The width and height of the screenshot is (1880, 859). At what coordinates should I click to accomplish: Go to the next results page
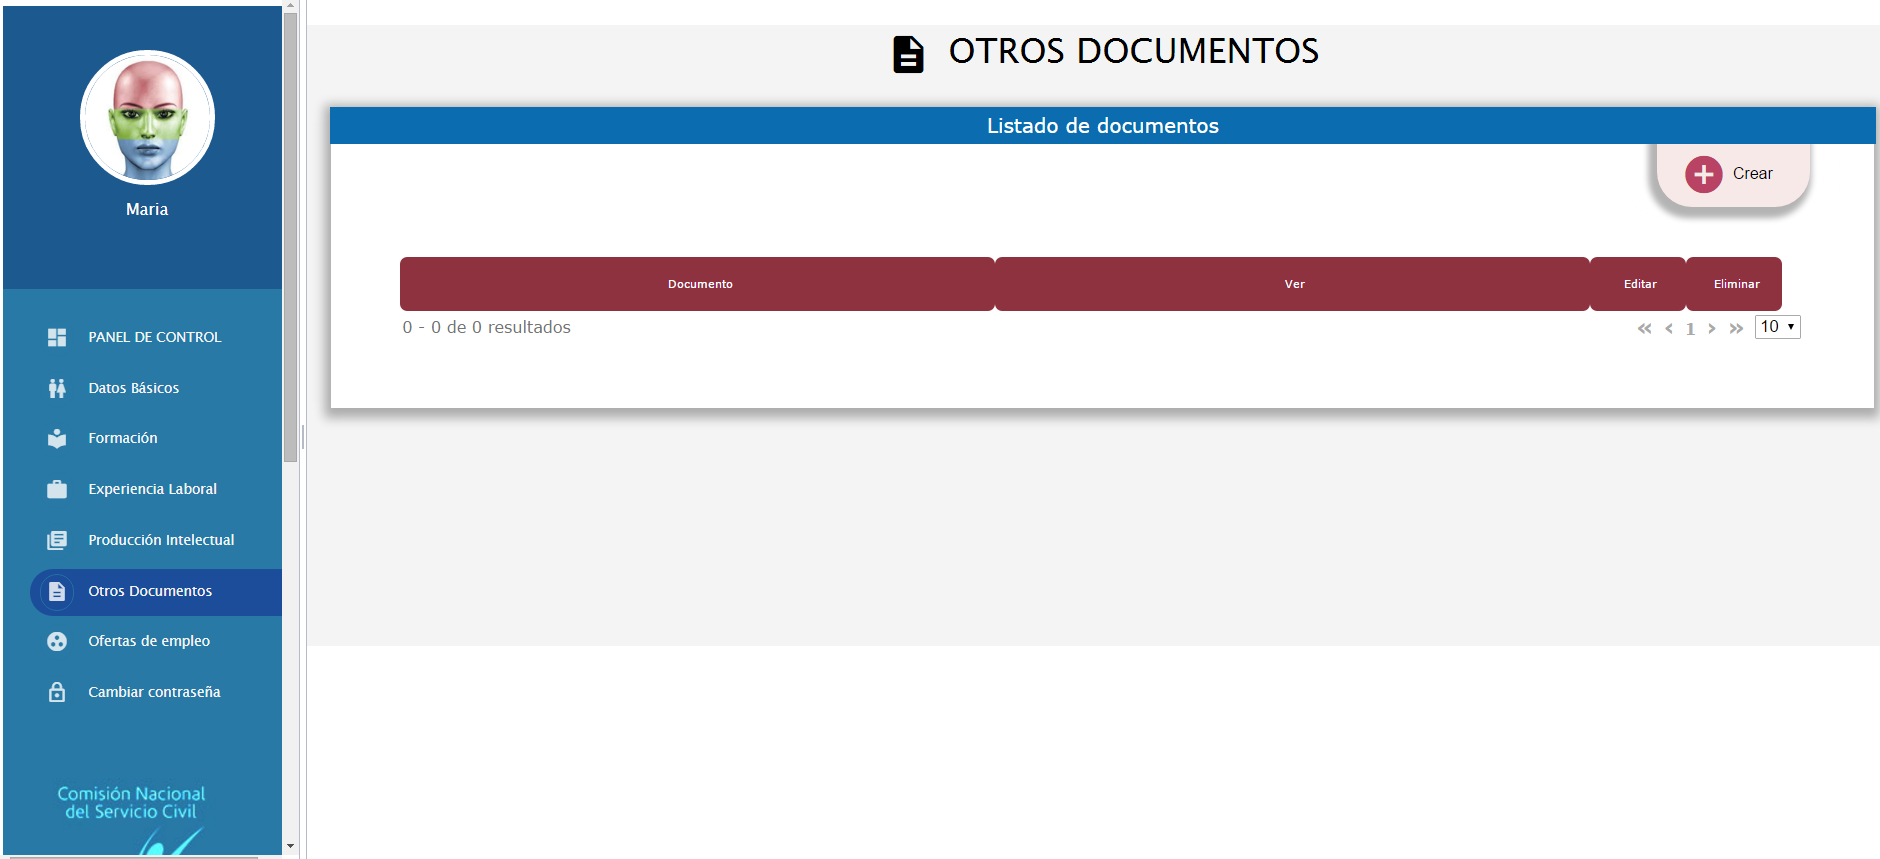(1712, 328)
